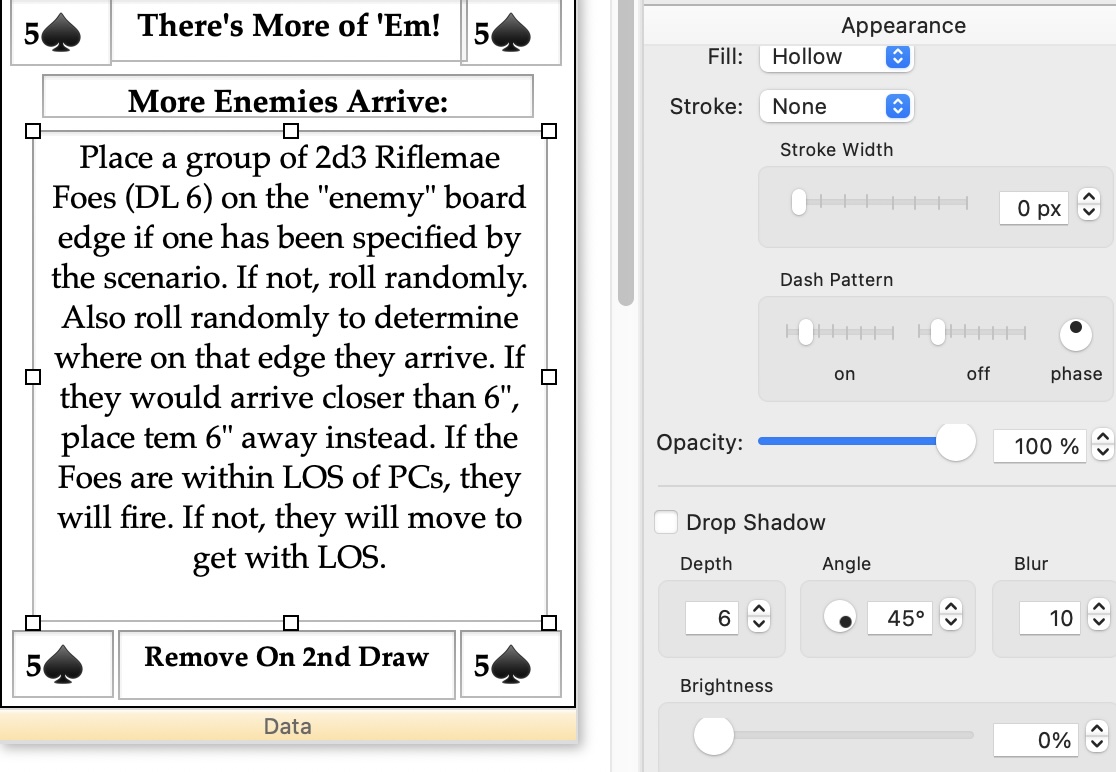Image resolution: width=1116 pixels, height=772 pixels.
Task: Select the top-left 5 of spades box
Action: [60, 33]
